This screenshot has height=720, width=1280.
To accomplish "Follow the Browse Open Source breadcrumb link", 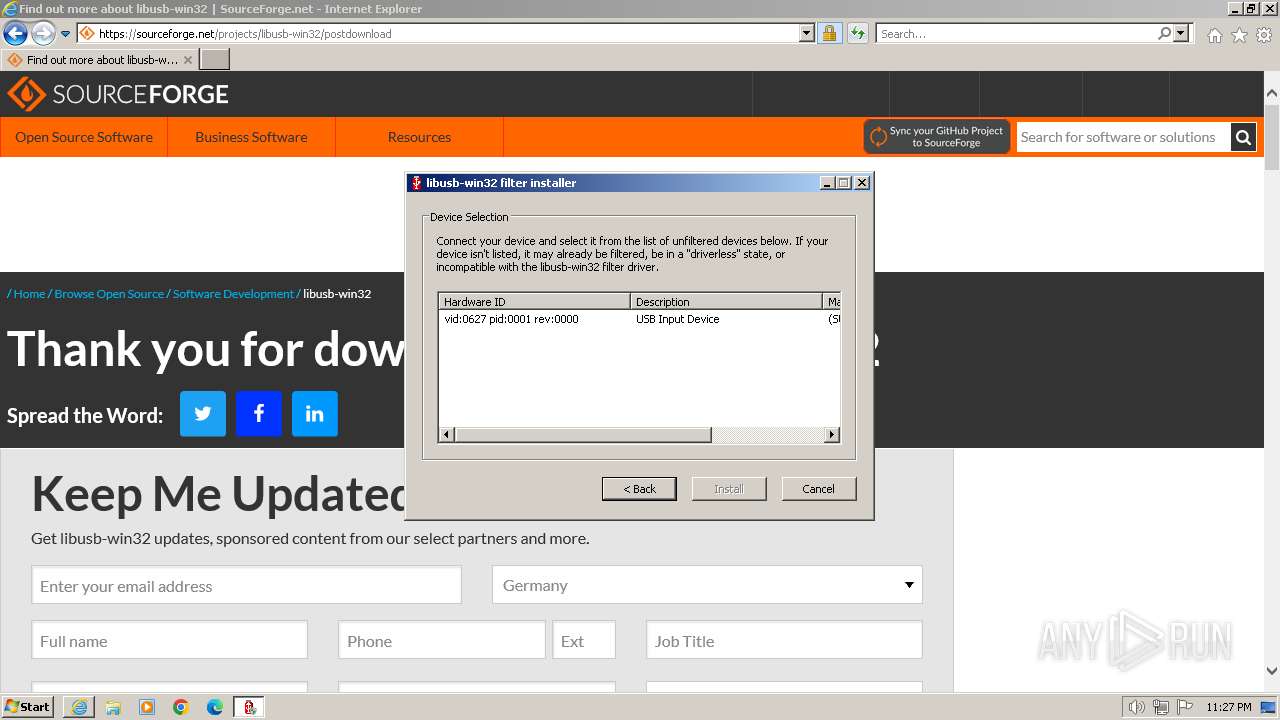I will pos(109,294).
